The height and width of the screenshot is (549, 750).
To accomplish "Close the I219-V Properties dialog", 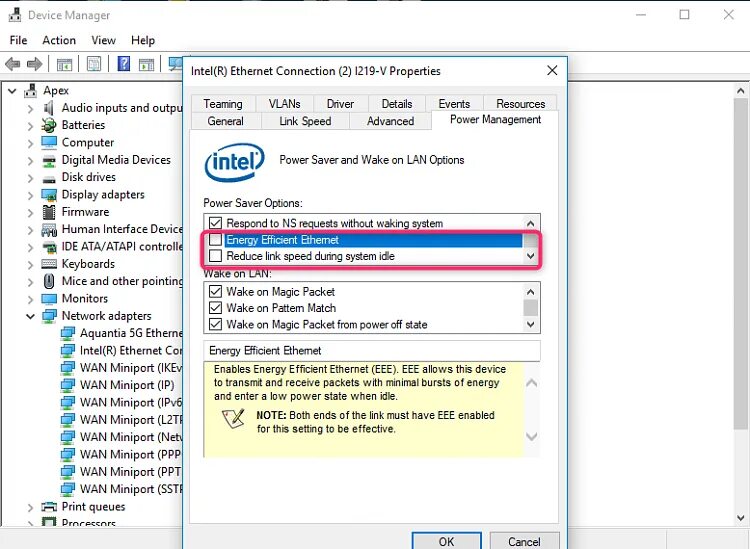I will coord(552,71).
